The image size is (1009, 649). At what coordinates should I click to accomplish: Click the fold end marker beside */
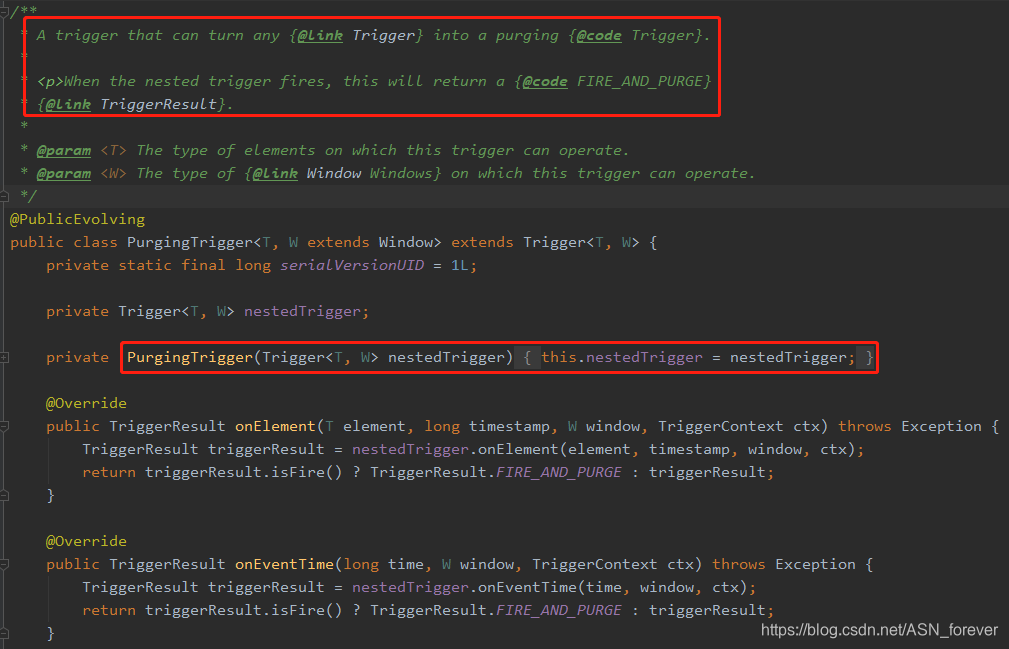(x=4, y=196)
